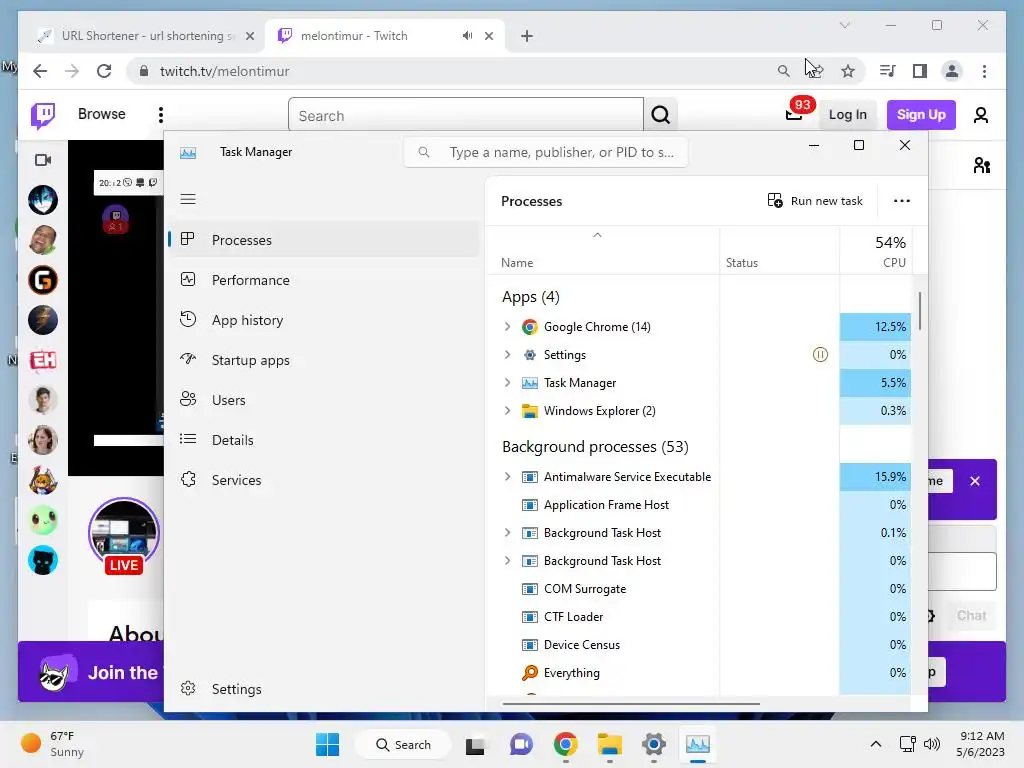The width and height of the screenshot is (1024, 768).
Task: Sort processes by CPU column
Action: (875, 251)
